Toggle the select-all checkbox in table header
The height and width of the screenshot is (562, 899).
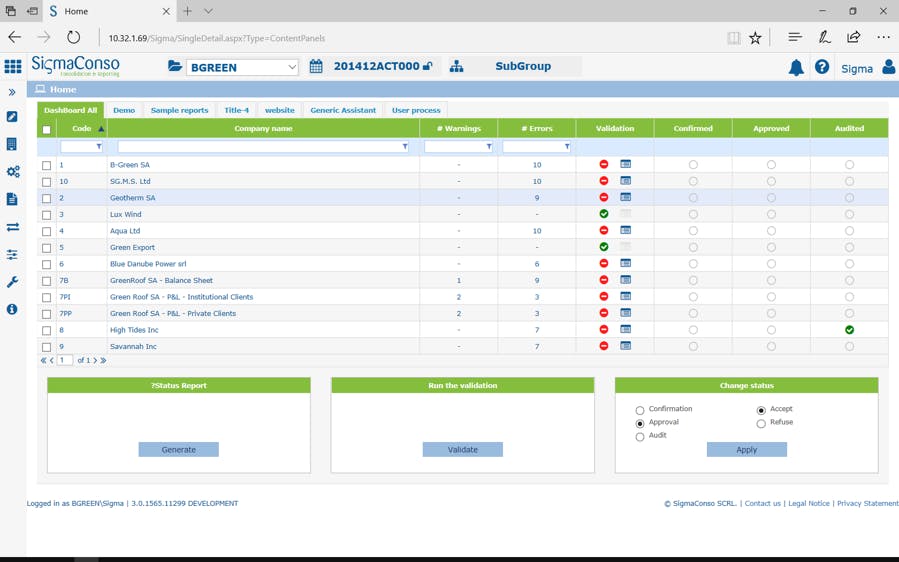pos(46,129)
